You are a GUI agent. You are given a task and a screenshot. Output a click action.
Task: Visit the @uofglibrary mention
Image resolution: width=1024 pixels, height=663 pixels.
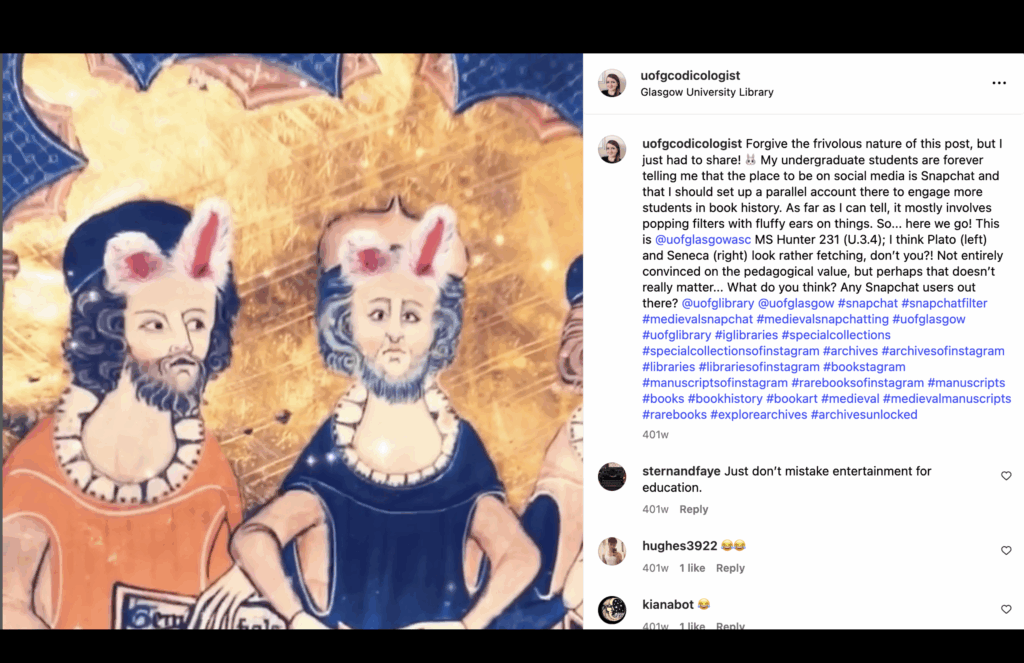point(718,303)
